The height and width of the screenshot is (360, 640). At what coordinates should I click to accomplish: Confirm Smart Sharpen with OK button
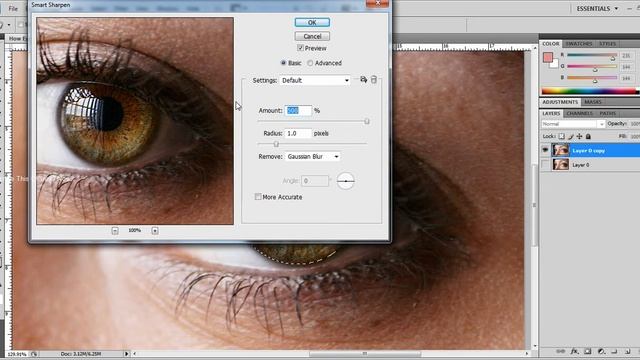[x=312, y=22]
